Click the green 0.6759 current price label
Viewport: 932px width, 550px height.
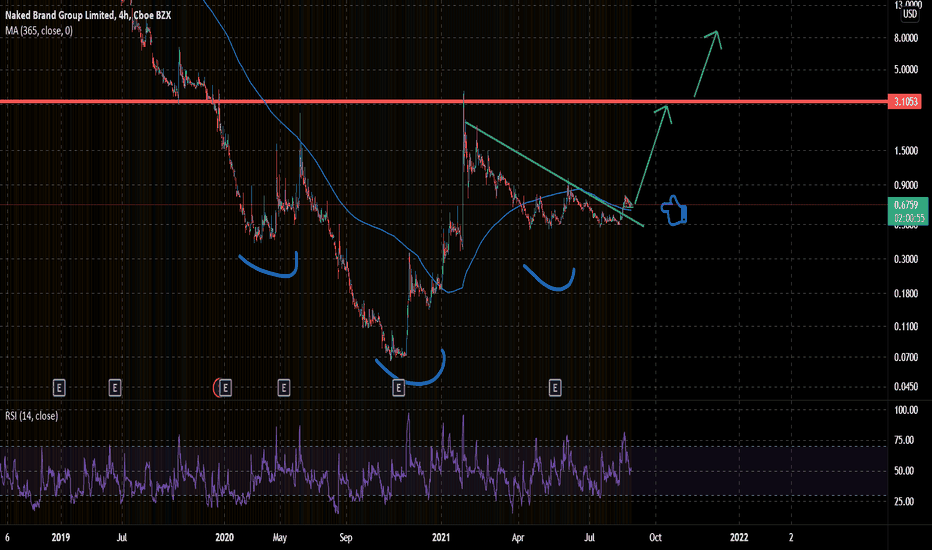click(907, 205)
